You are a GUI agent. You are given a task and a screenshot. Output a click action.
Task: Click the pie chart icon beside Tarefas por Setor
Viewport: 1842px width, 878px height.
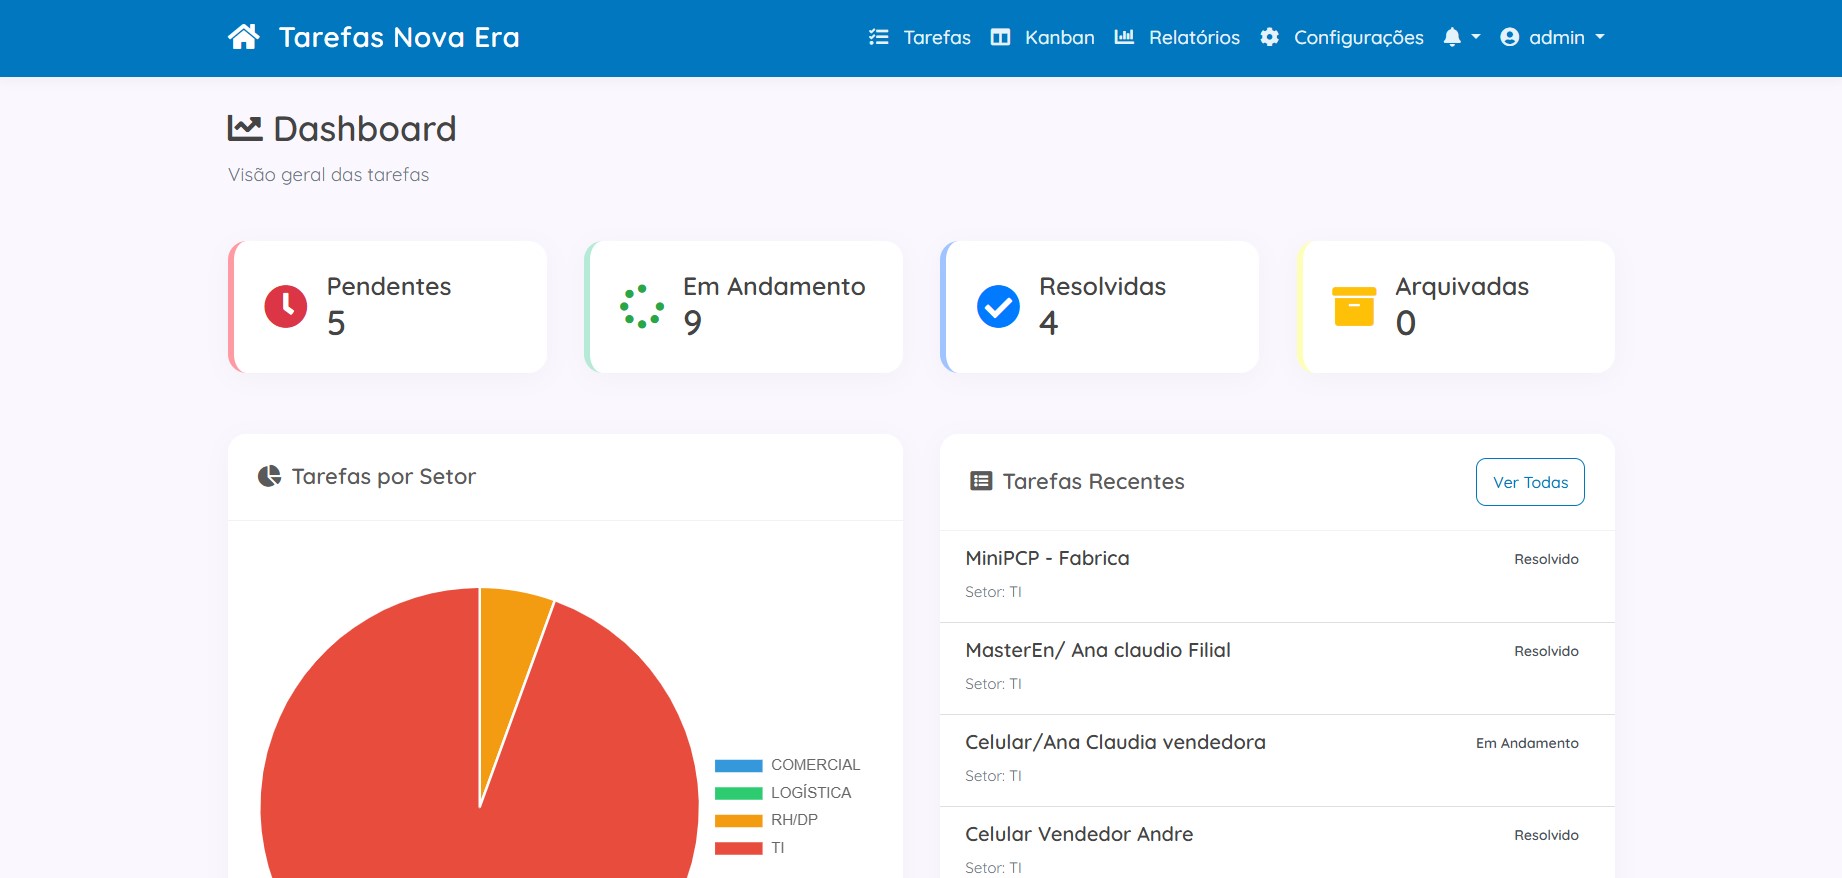[269, 476]
